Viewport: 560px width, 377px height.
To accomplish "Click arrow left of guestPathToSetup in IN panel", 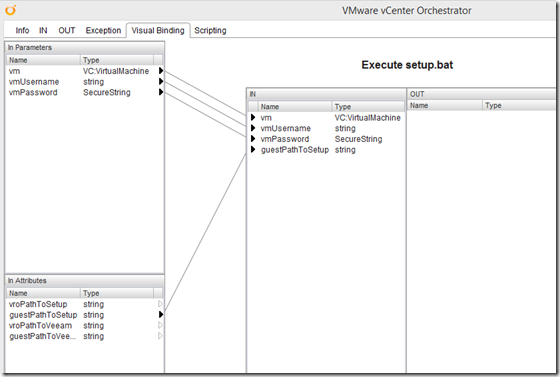I will point(253,149).
